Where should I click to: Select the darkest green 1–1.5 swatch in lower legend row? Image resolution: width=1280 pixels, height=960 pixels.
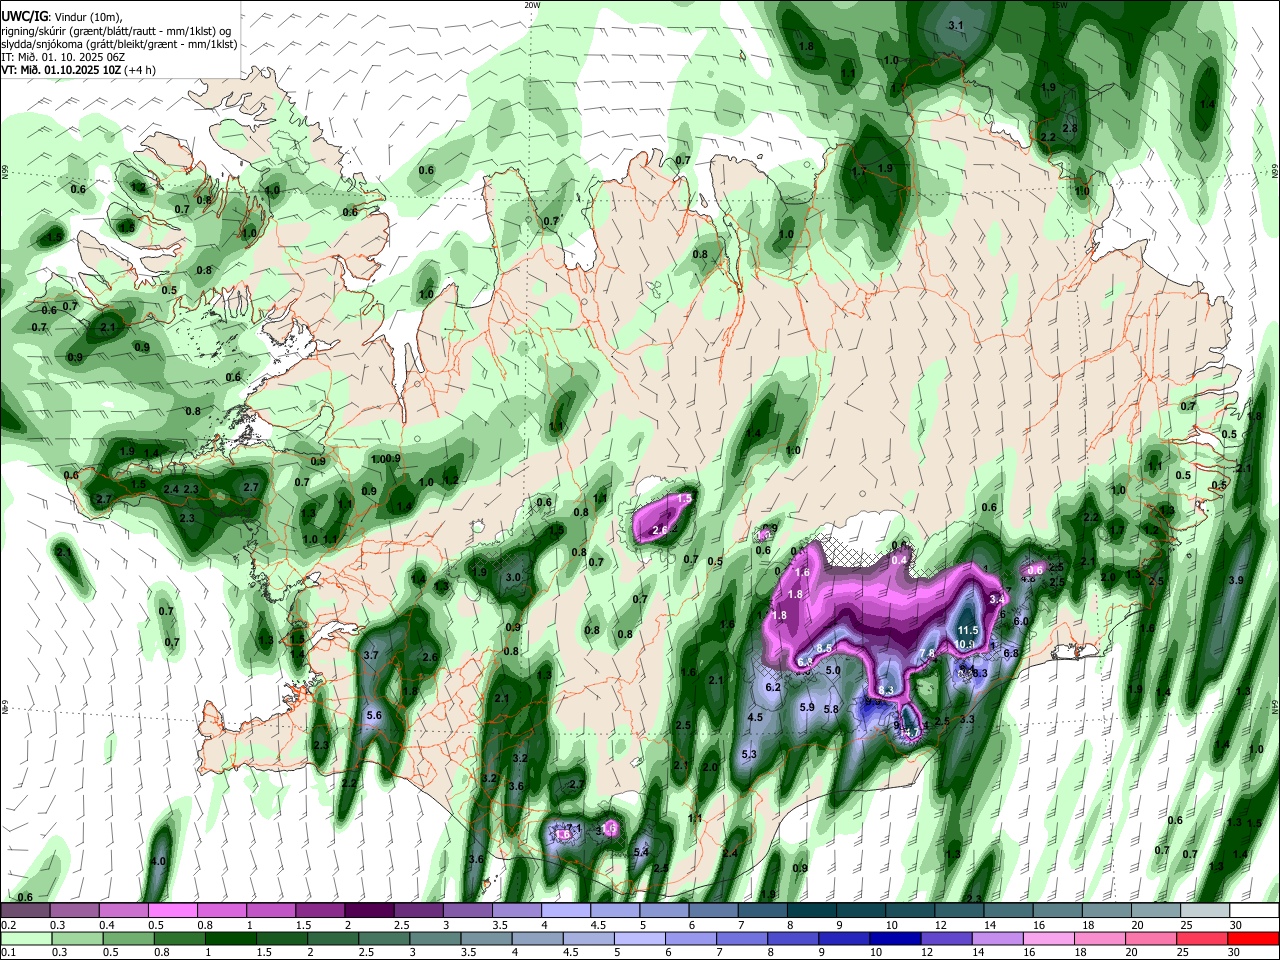pos(229,938)
